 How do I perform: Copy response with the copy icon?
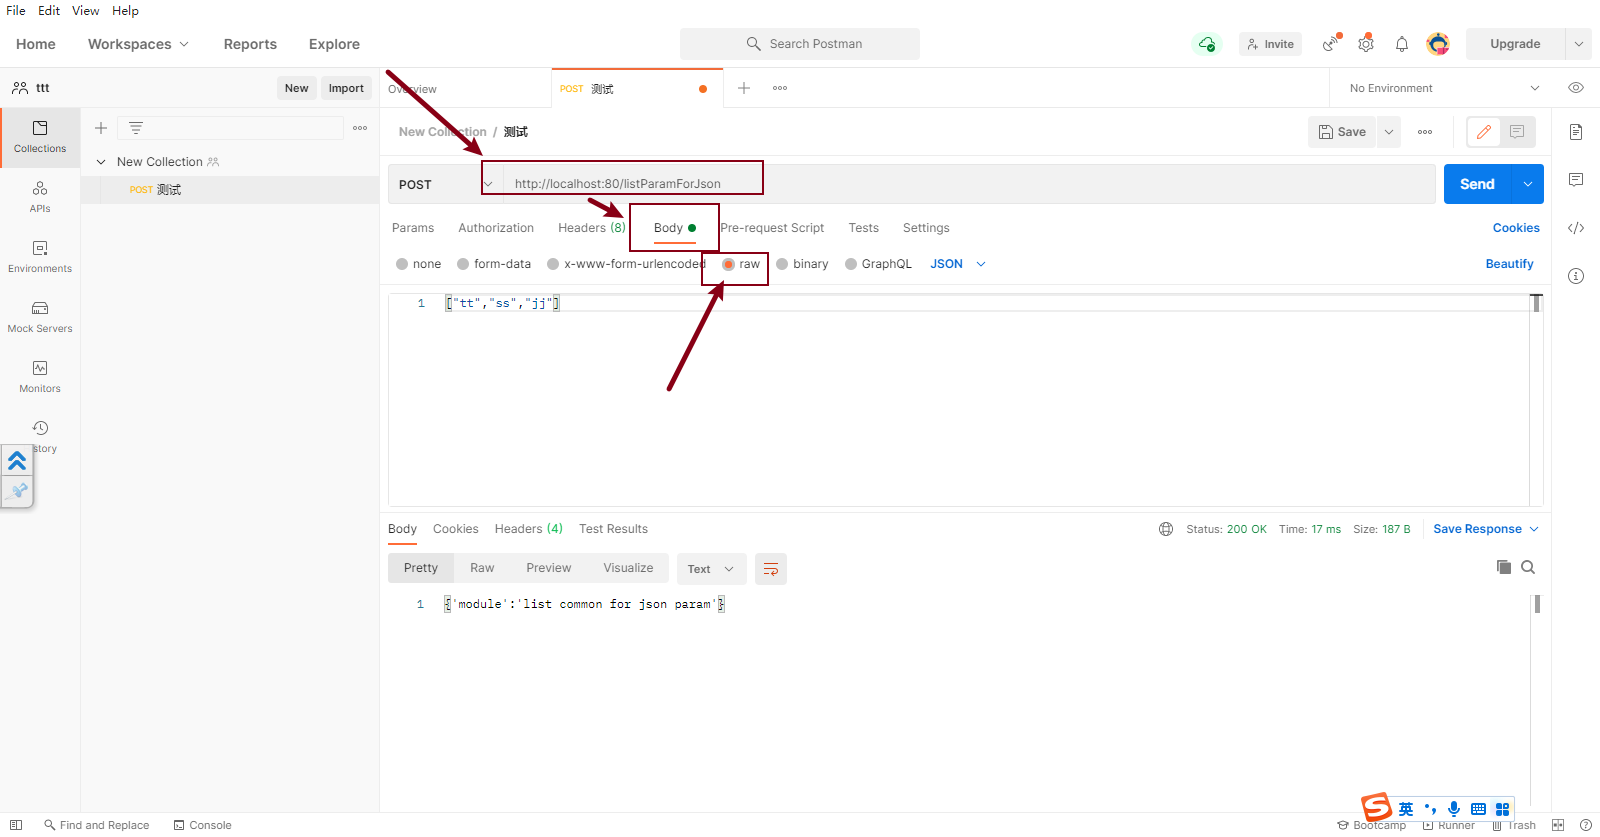coord(1503,567)
